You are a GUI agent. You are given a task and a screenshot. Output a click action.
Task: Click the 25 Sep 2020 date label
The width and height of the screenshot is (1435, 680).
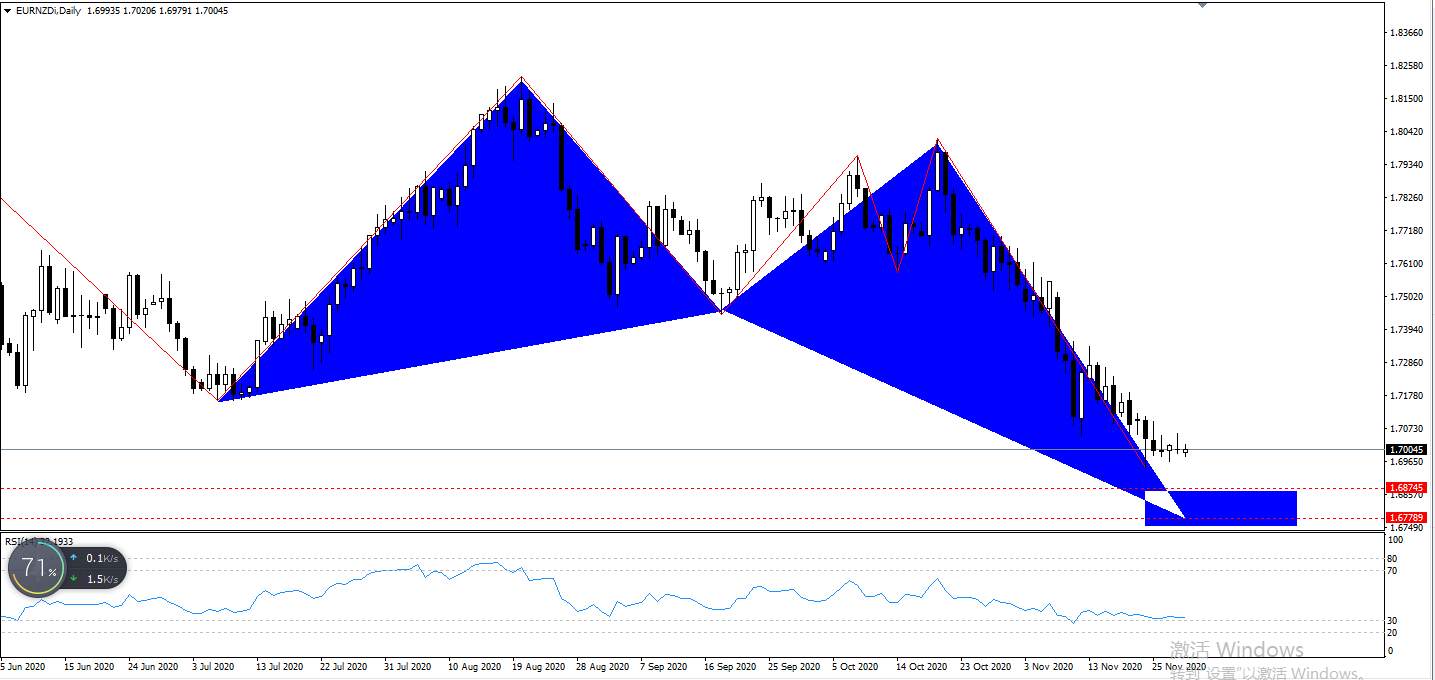pyautogui.click(x=795, y=666)
